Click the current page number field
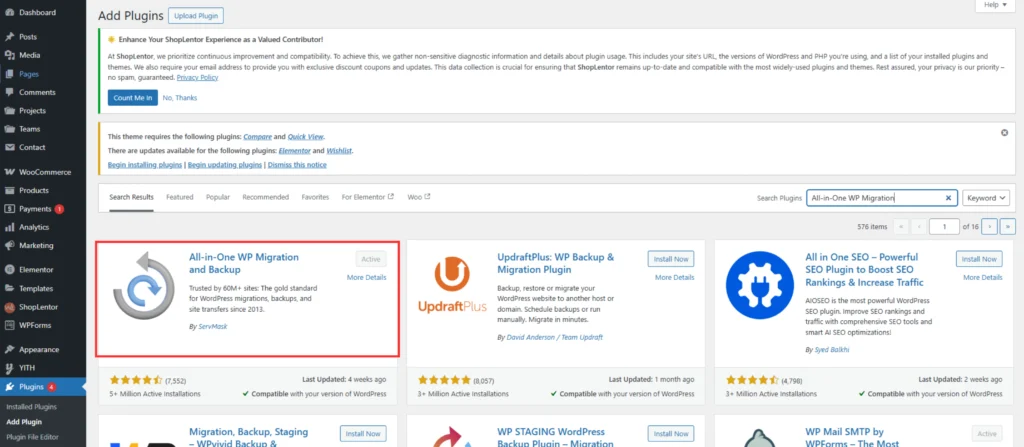Image resolution: width=1024 pixels, height=447 pixels. (944, 227)
